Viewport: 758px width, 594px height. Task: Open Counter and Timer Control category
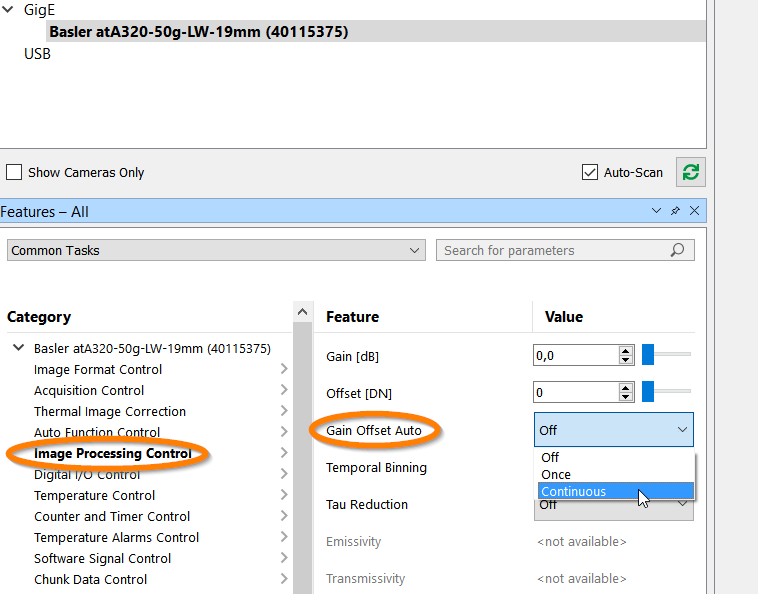click(112, 516)
